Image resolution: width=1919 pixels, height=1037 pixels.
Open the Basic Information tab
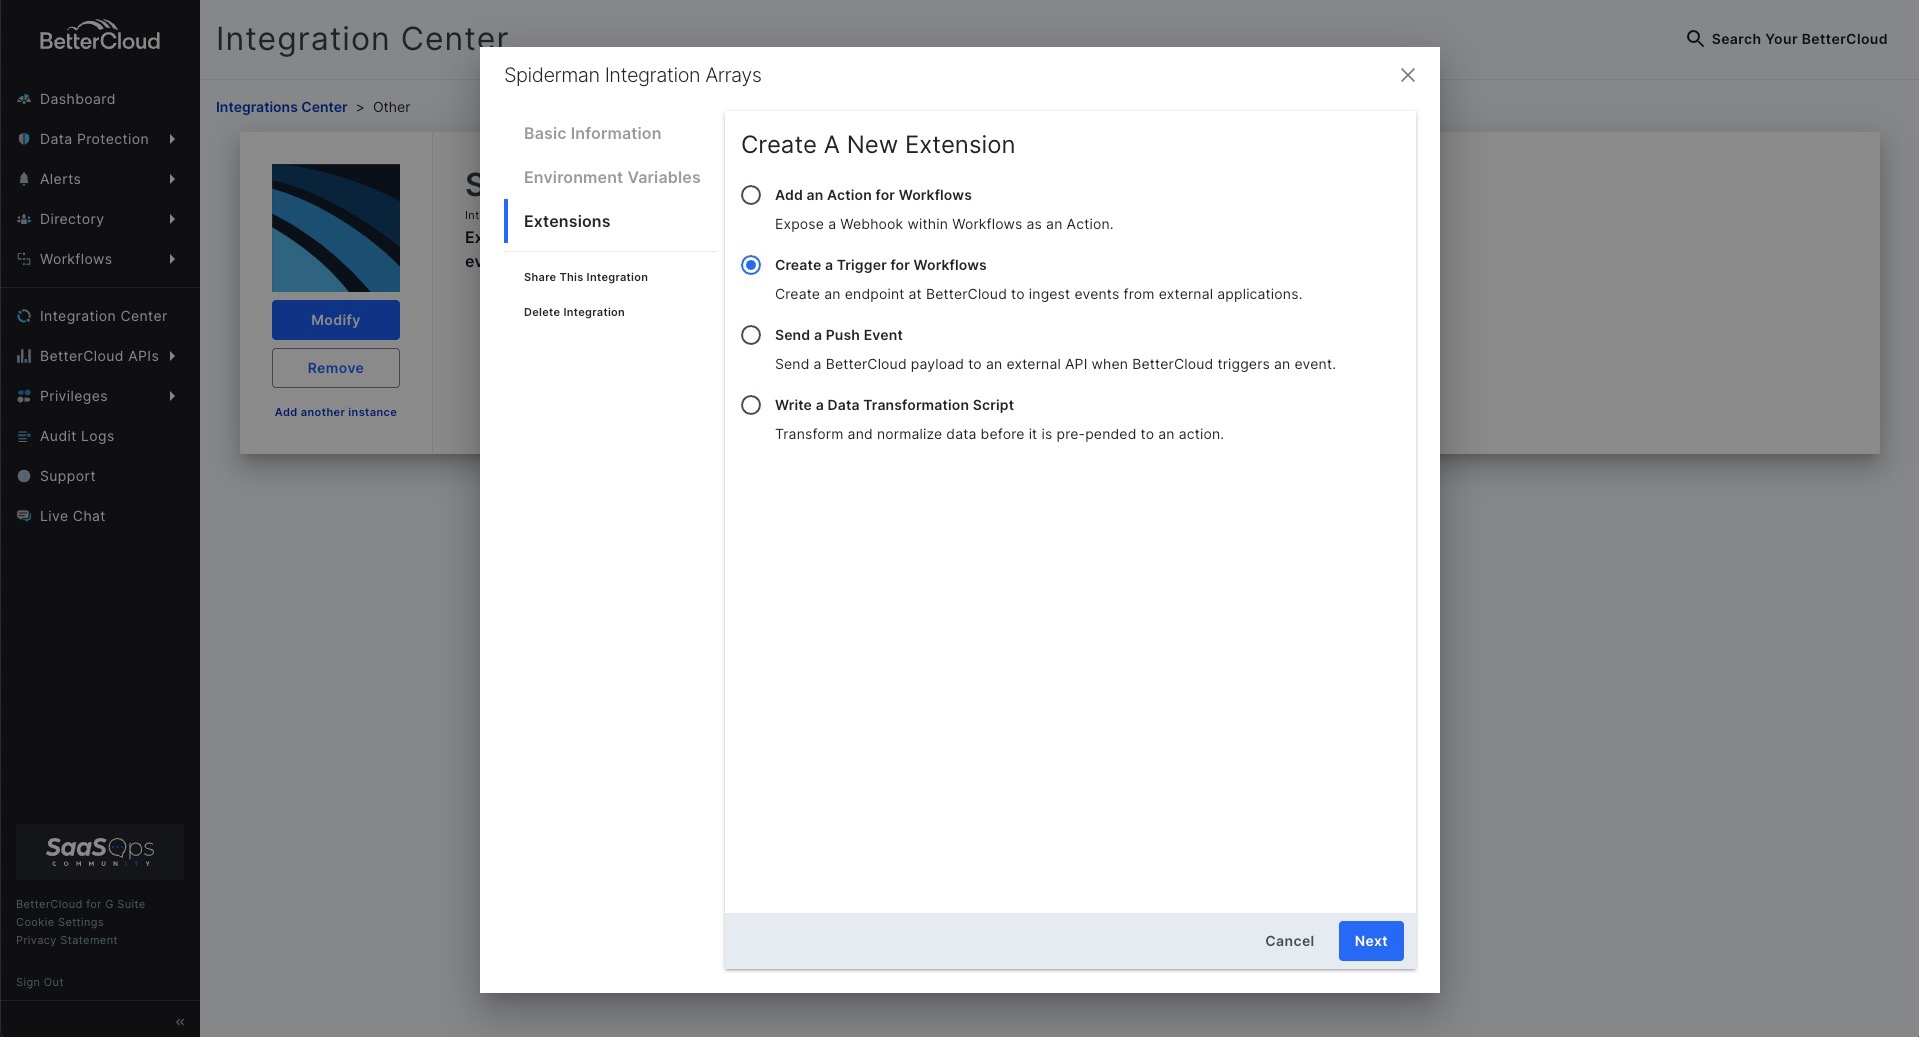tap(592, 133)
